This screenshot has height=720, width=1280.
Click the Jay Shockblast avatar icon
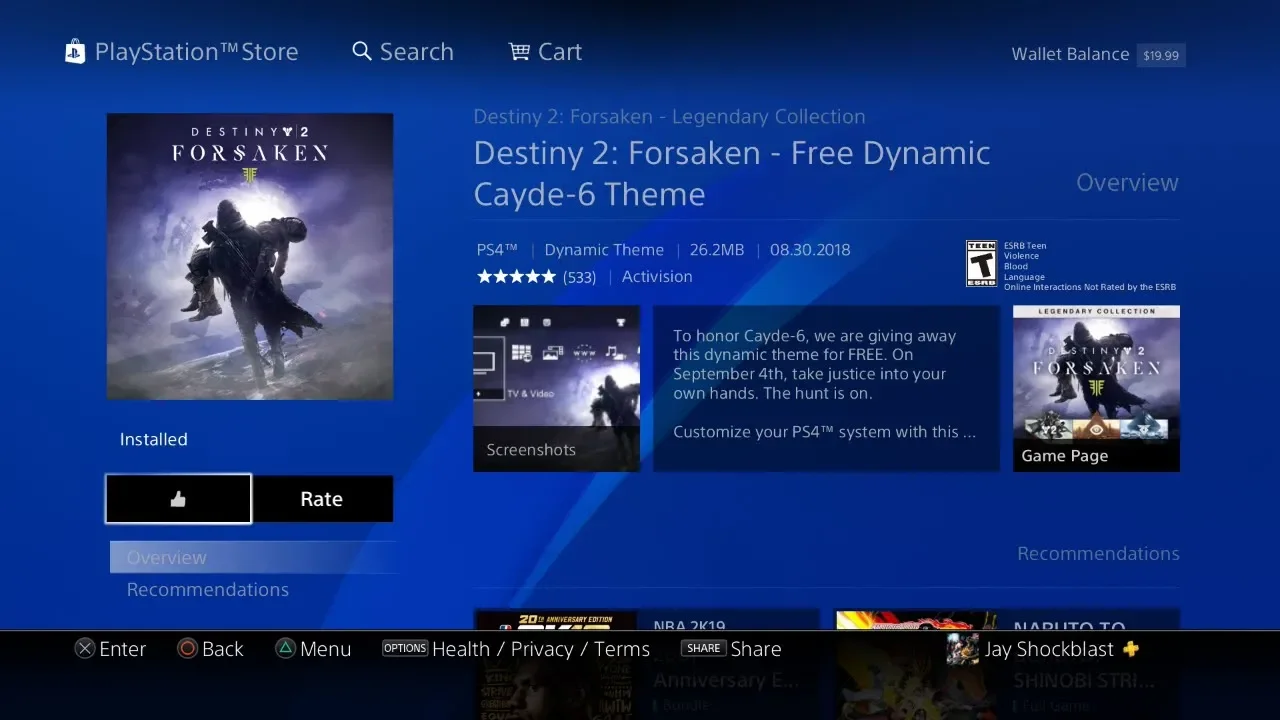(962, 649)
